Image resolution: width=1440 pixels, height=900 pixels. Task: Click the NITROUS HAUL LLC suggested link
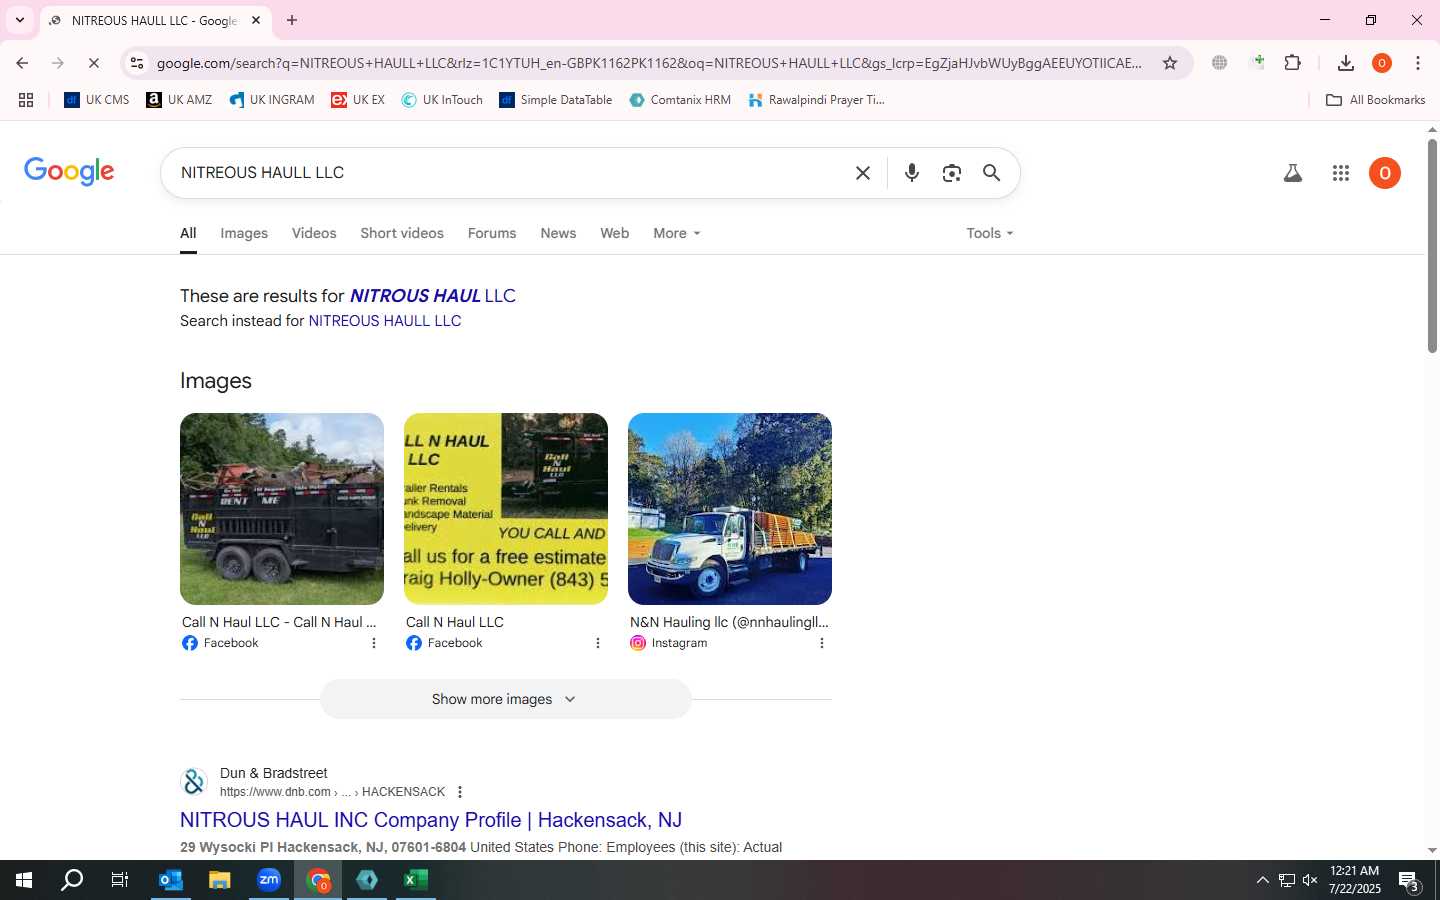(x=433, y=296)
